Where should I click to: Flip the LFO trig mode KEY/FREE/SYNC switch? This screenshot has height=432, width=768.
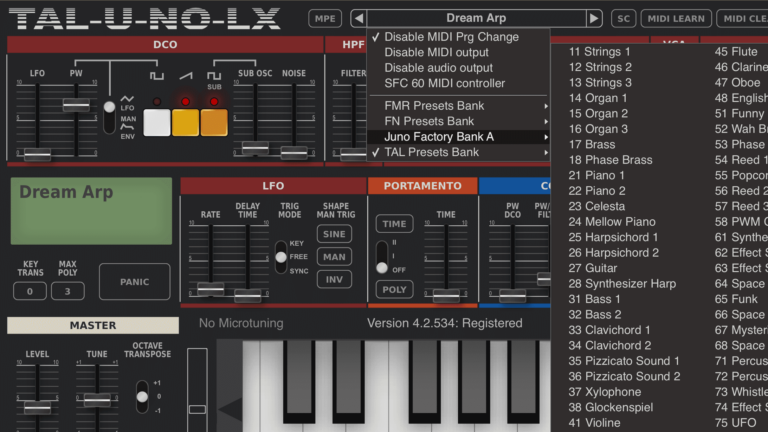(281, 257)
